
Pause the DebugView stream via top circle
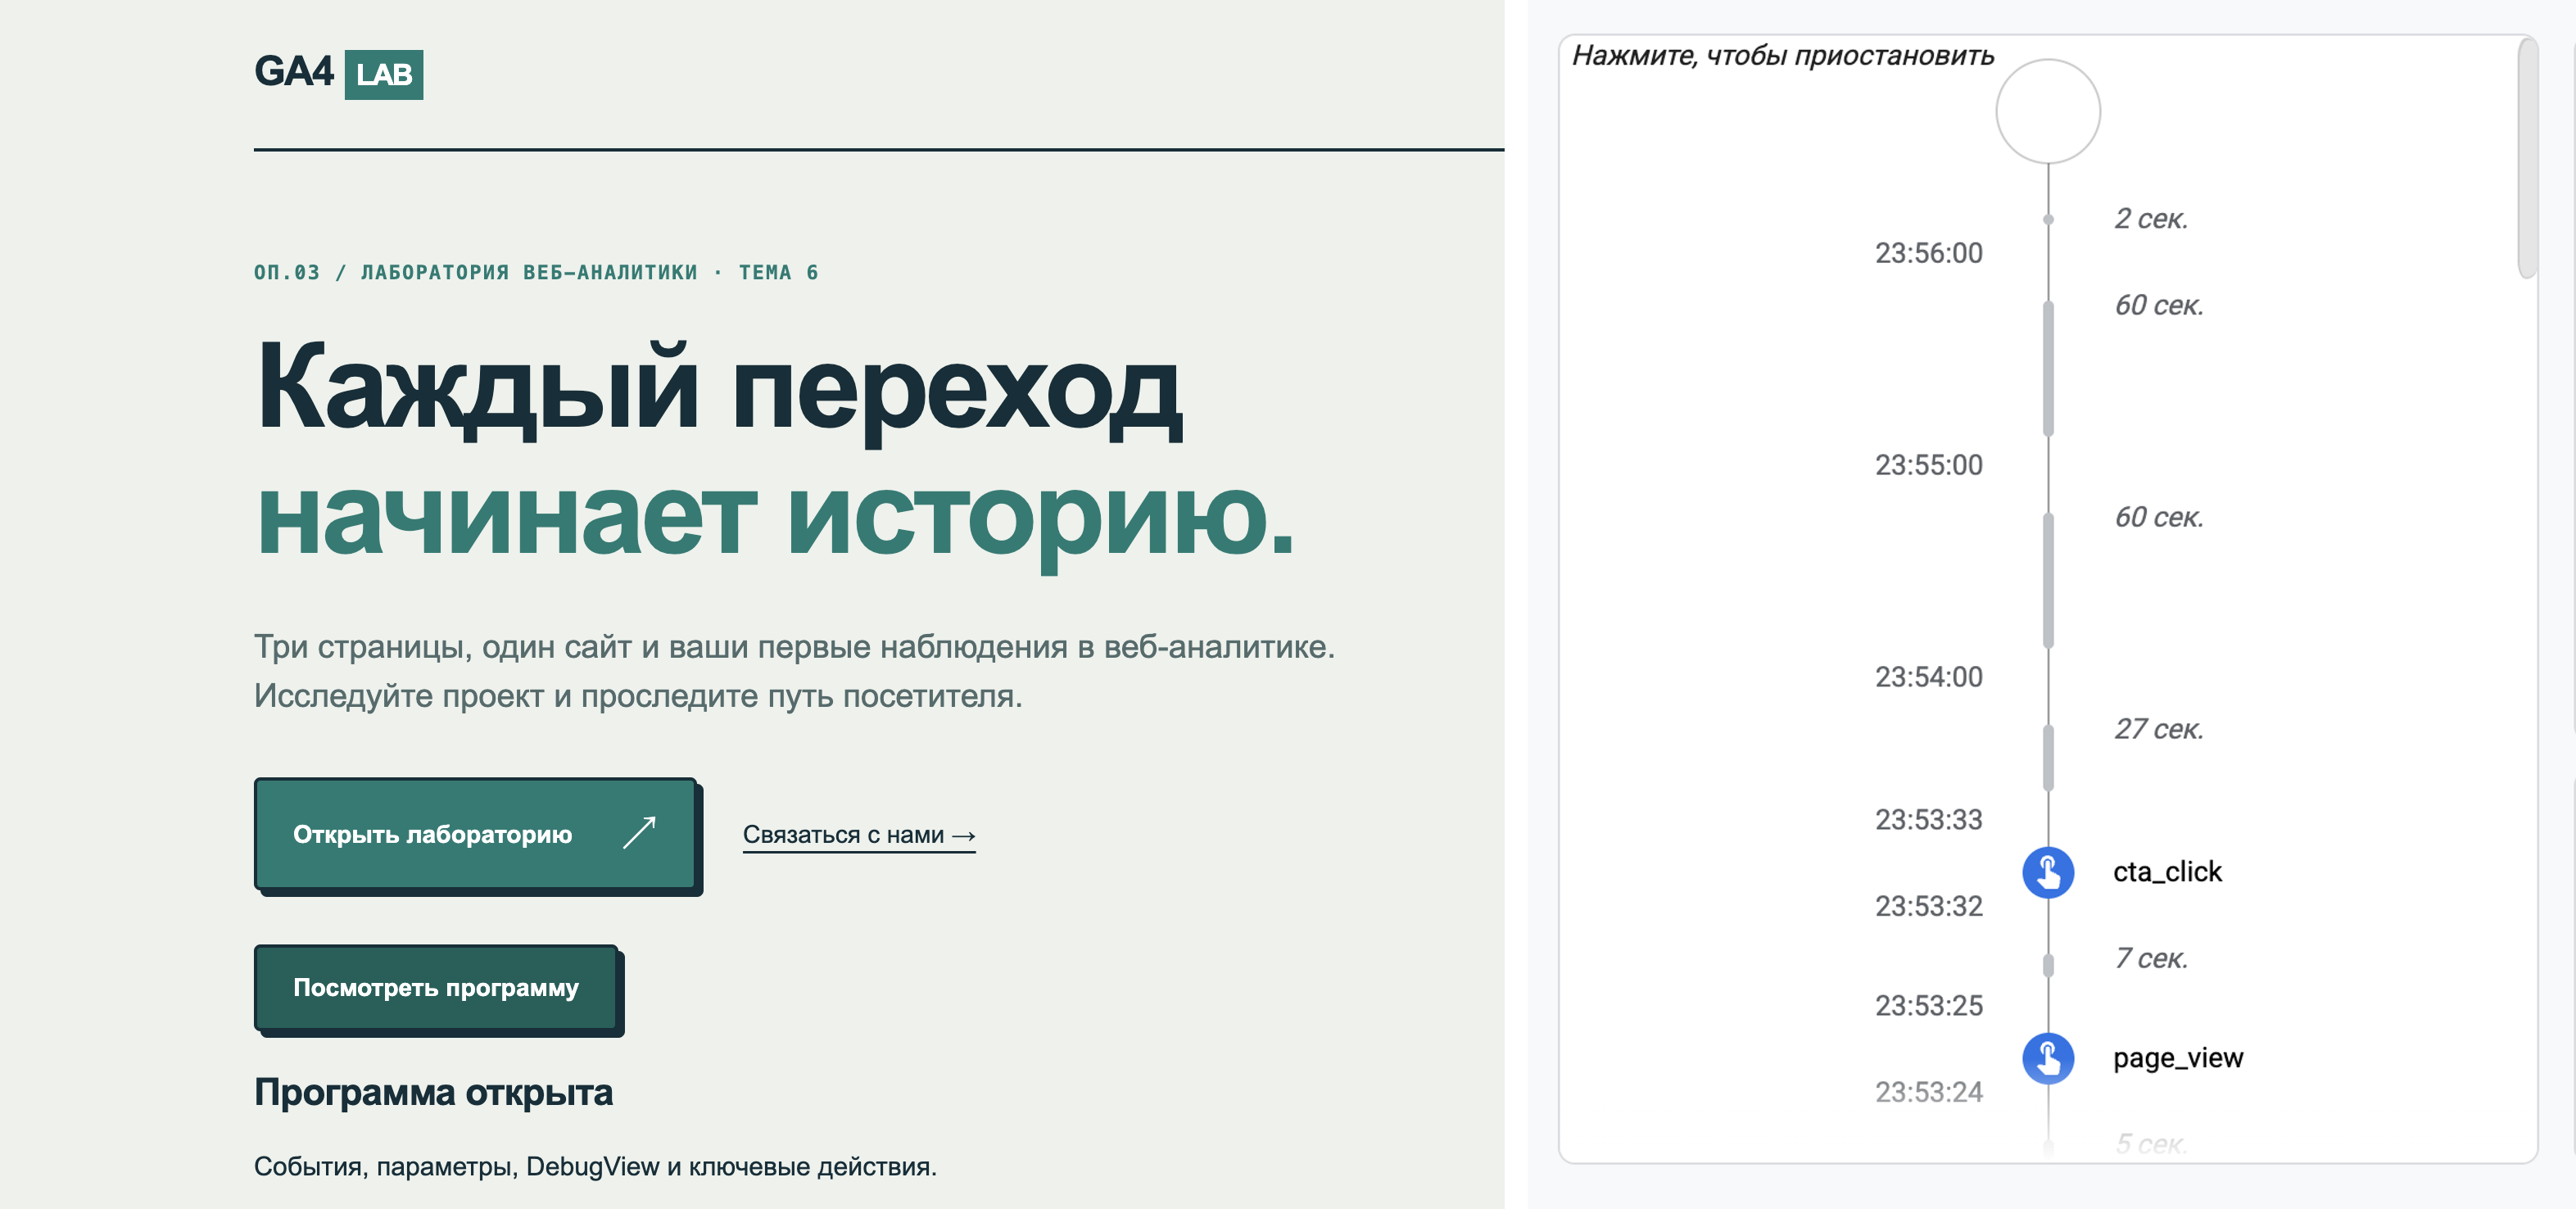coord(2048,111)
